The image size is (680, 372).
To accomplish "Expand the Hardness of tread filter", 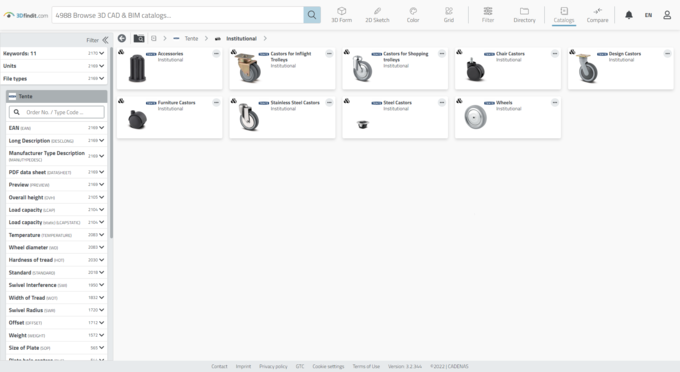I will (x=56, y=260).
